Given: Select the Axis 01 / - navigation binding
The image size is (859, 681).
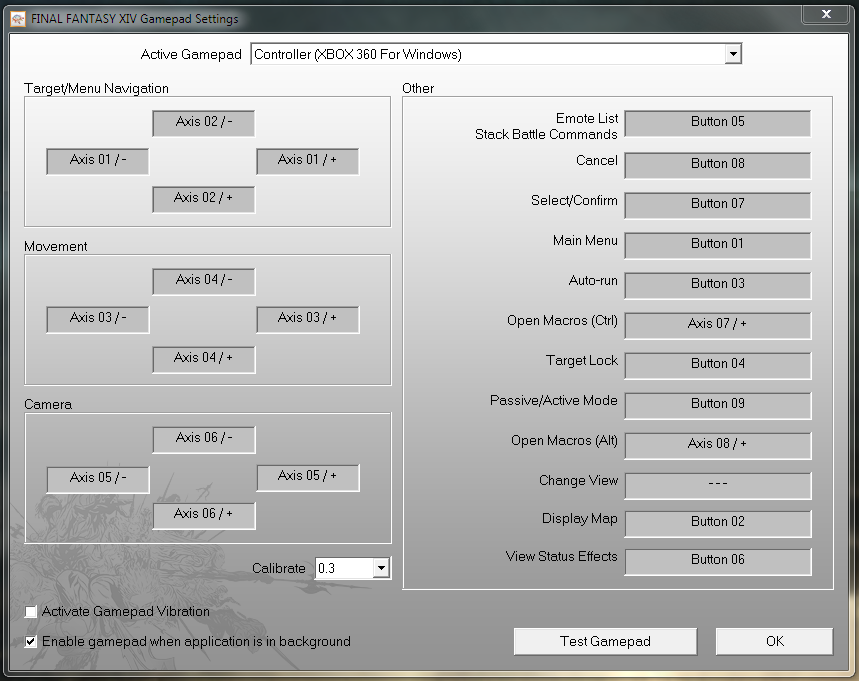Looking at the screenshot, I should pos(98,161).
